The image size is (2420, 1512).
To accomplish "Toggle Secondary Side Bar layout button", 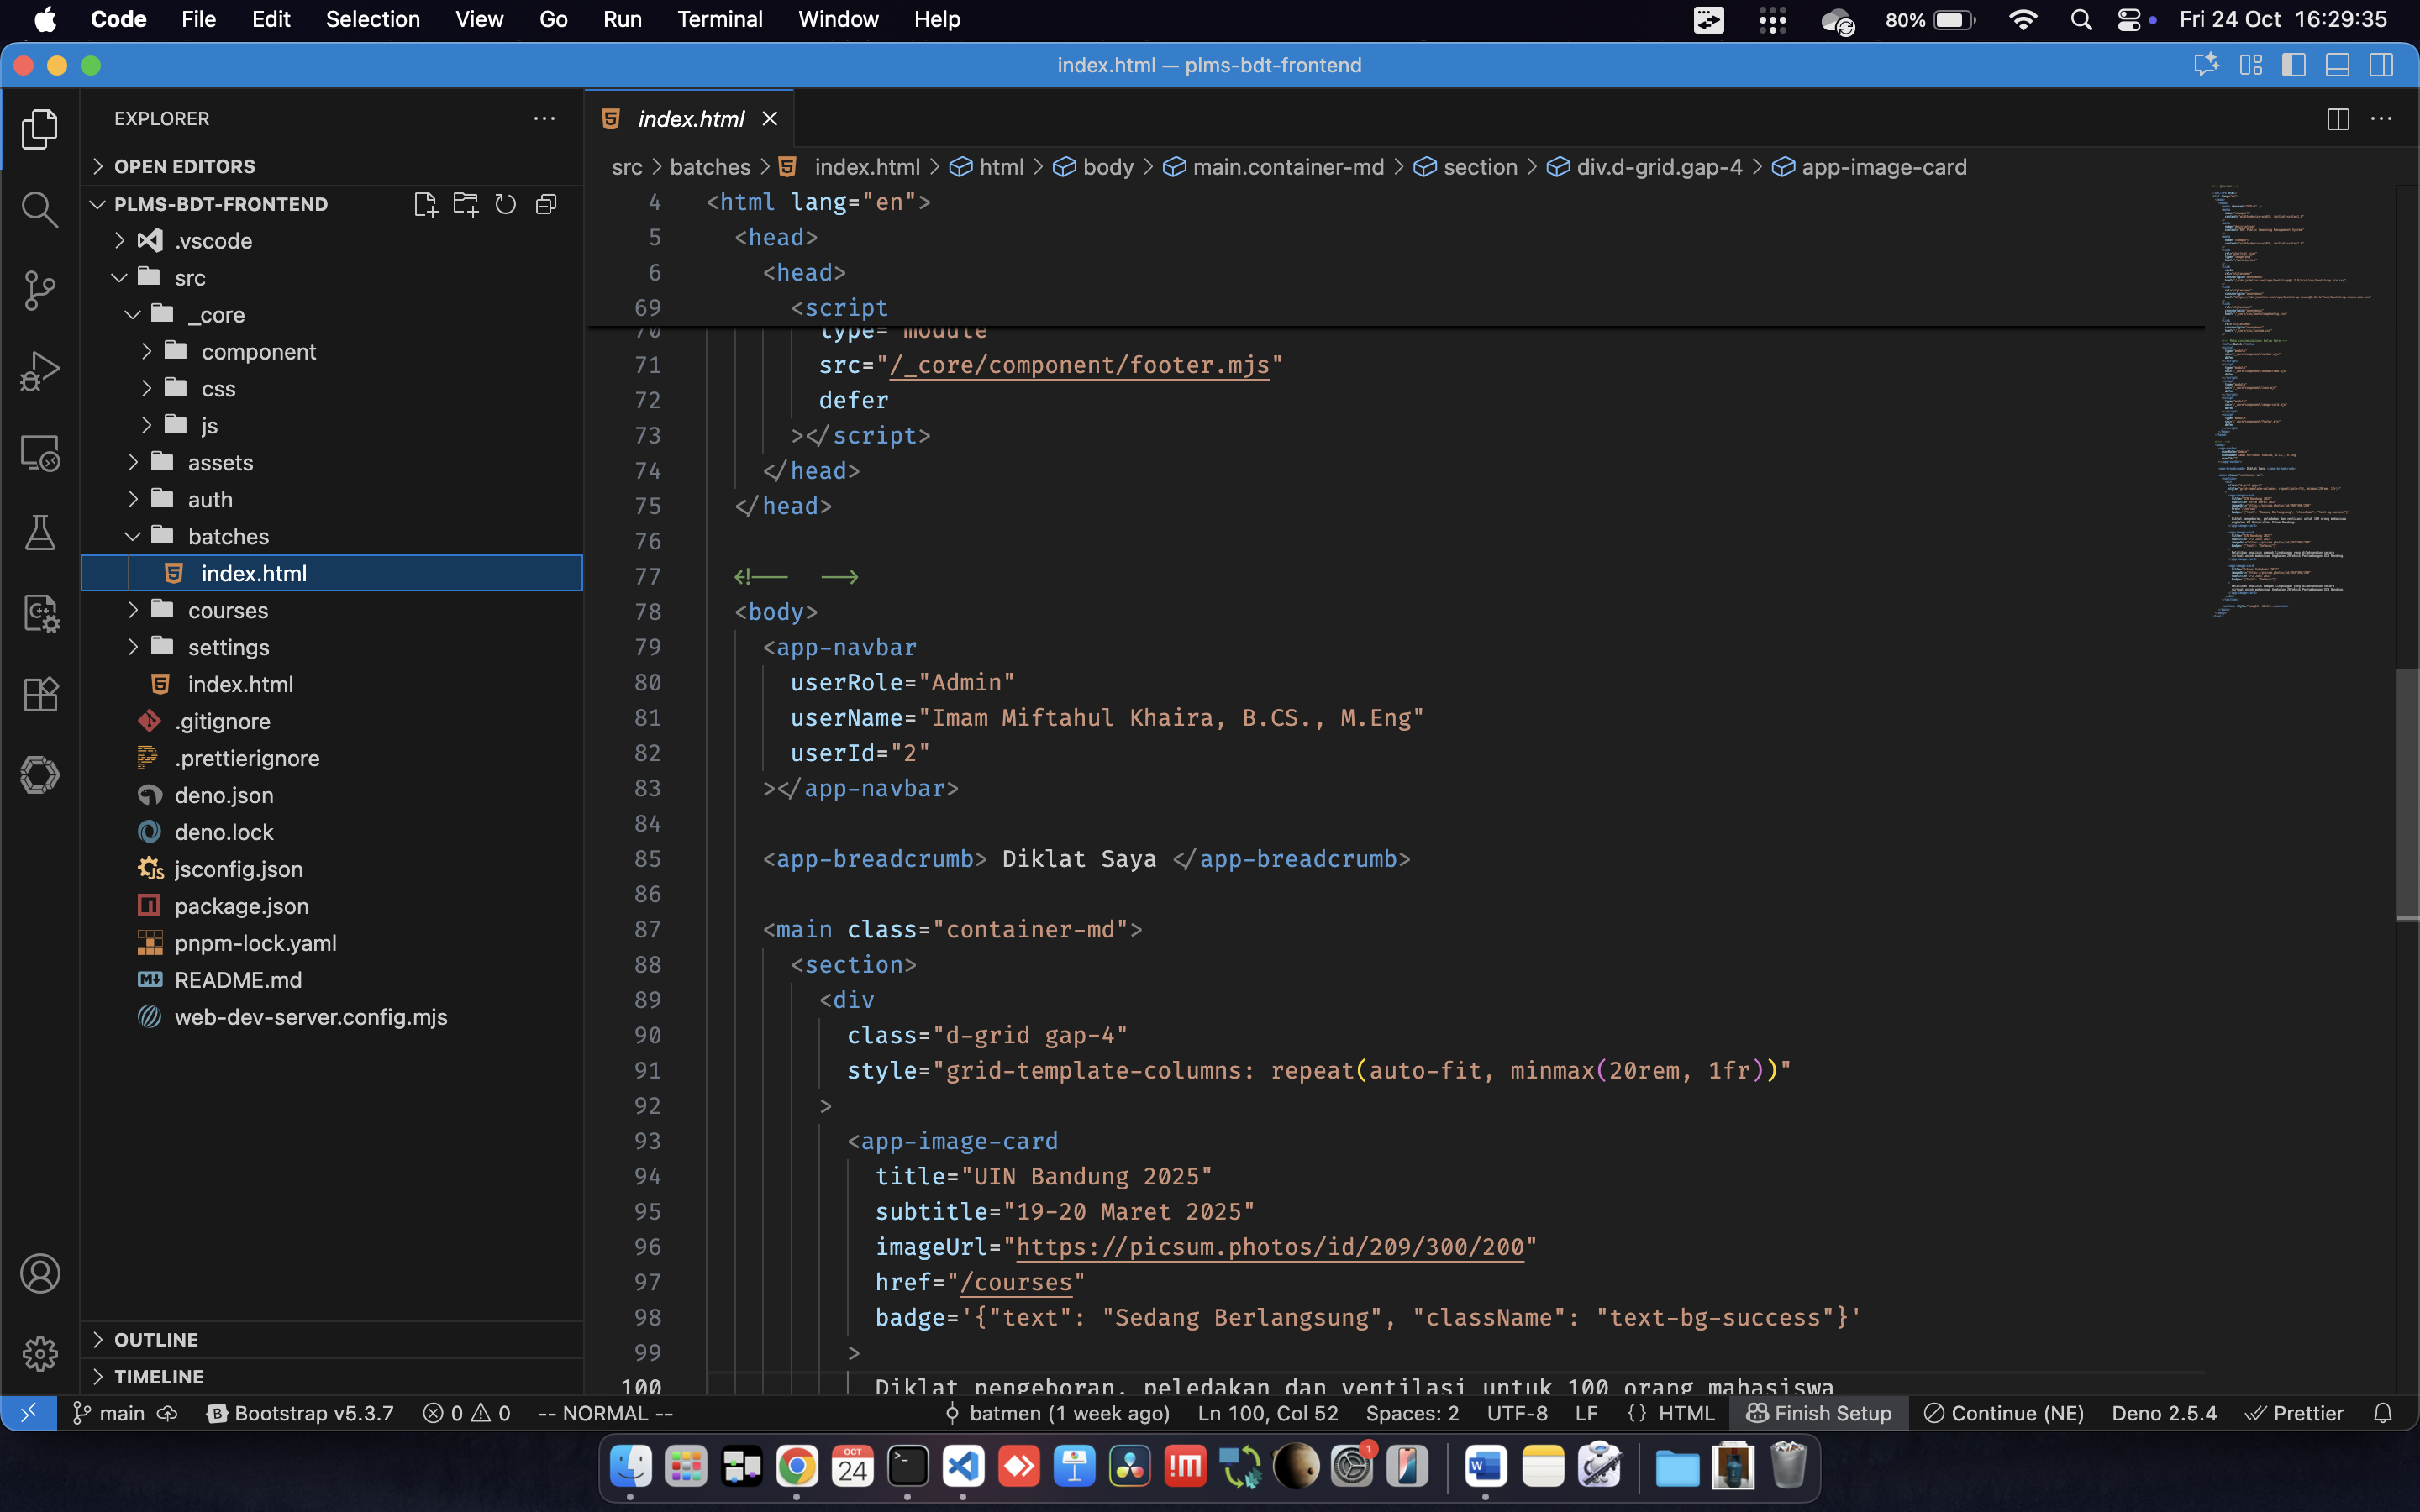I will [2381, 65].
